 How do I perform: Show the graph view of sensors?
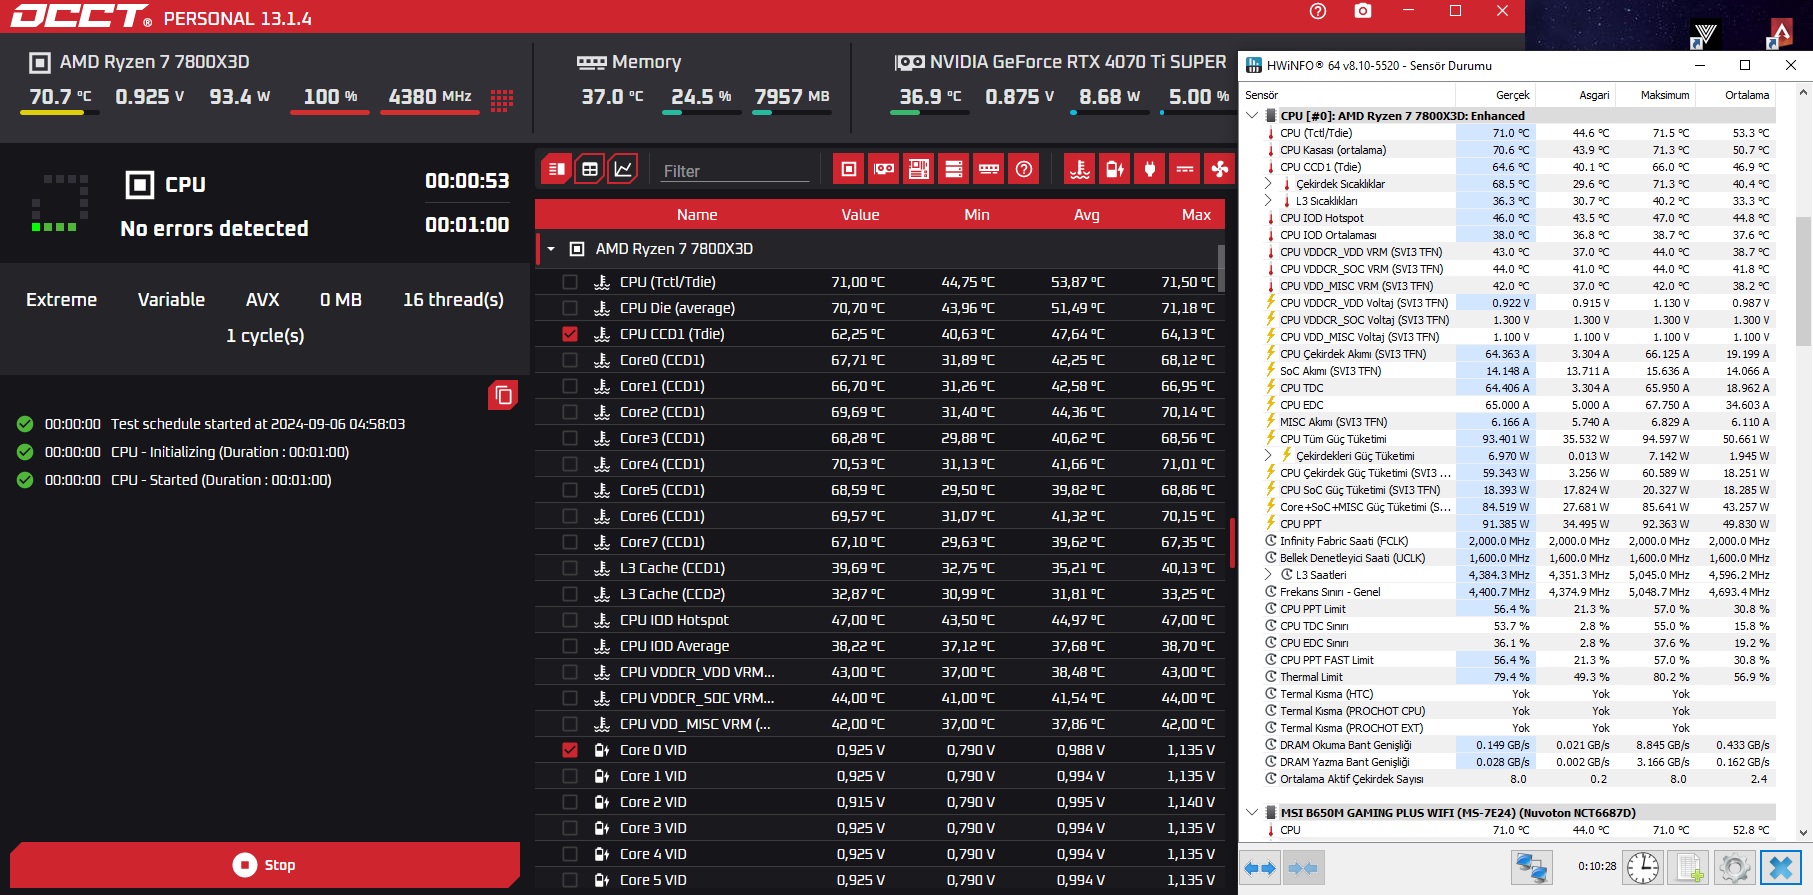(623, 169)
